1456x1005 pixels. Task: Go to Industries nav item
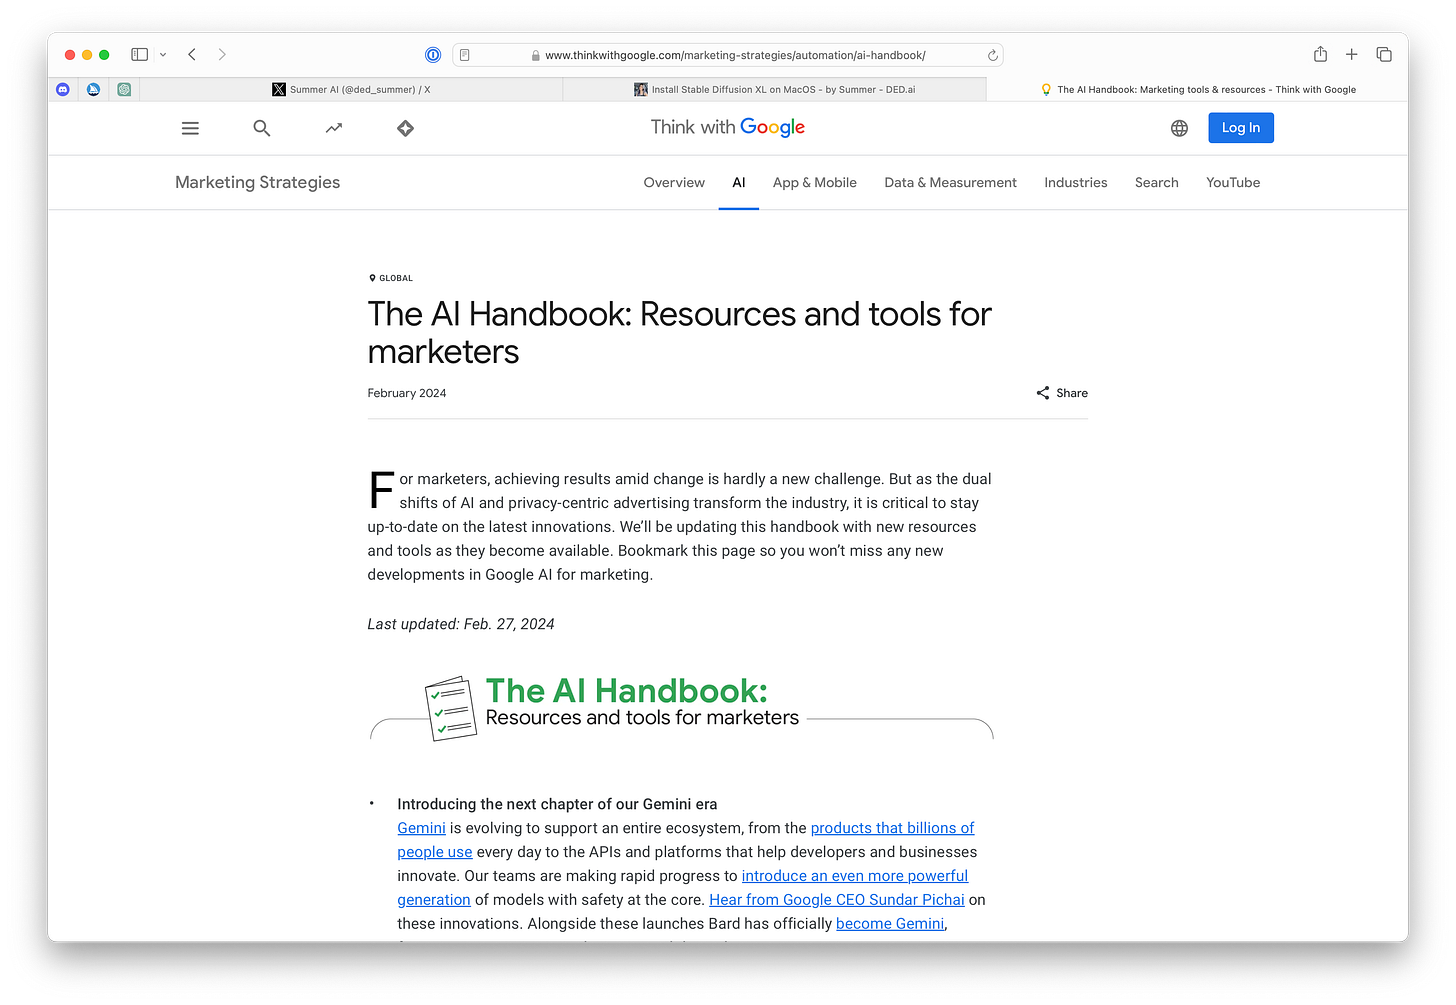[x=1076, y=182]
